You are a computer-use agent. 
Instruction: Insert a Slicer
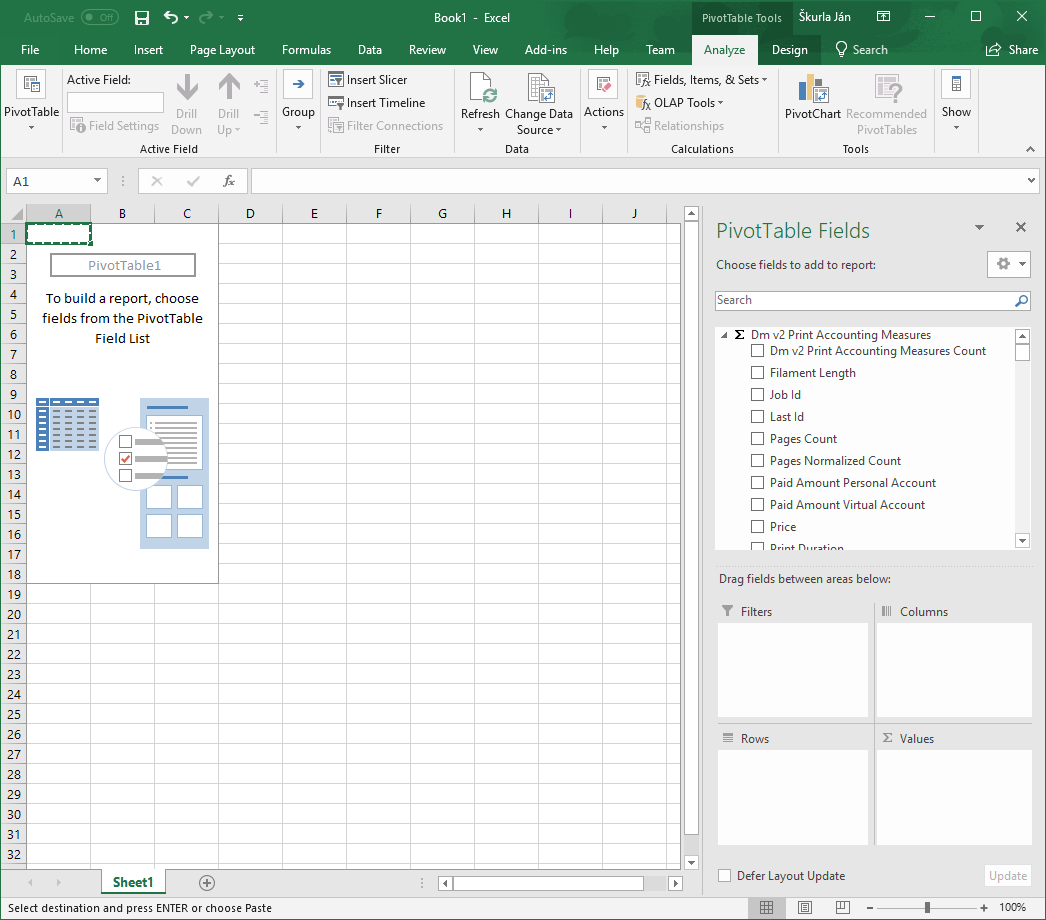pos(377,79)
